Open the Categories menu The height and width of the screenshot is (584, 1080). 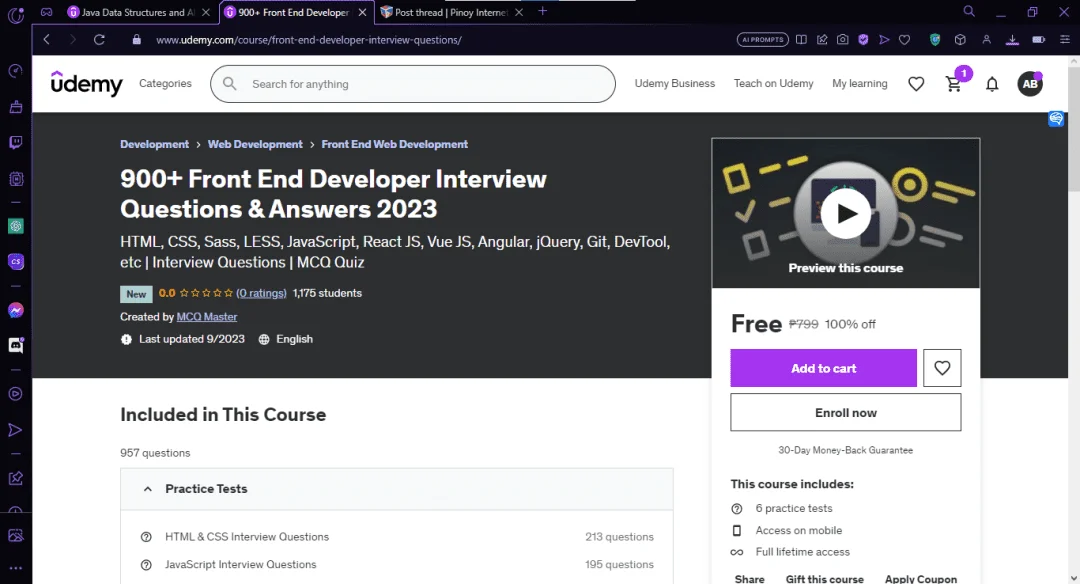pos(165,83)
